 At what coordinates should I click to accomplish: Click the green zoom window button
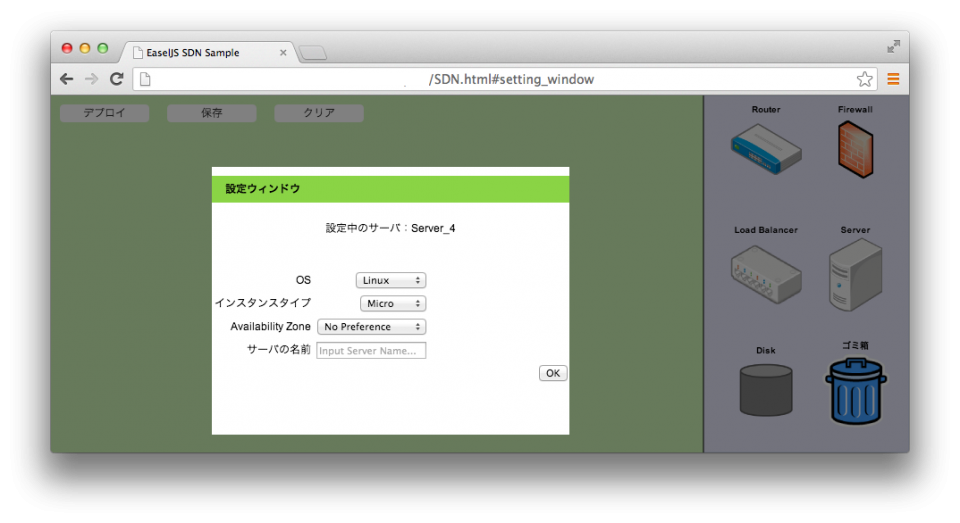coord(103,48)
